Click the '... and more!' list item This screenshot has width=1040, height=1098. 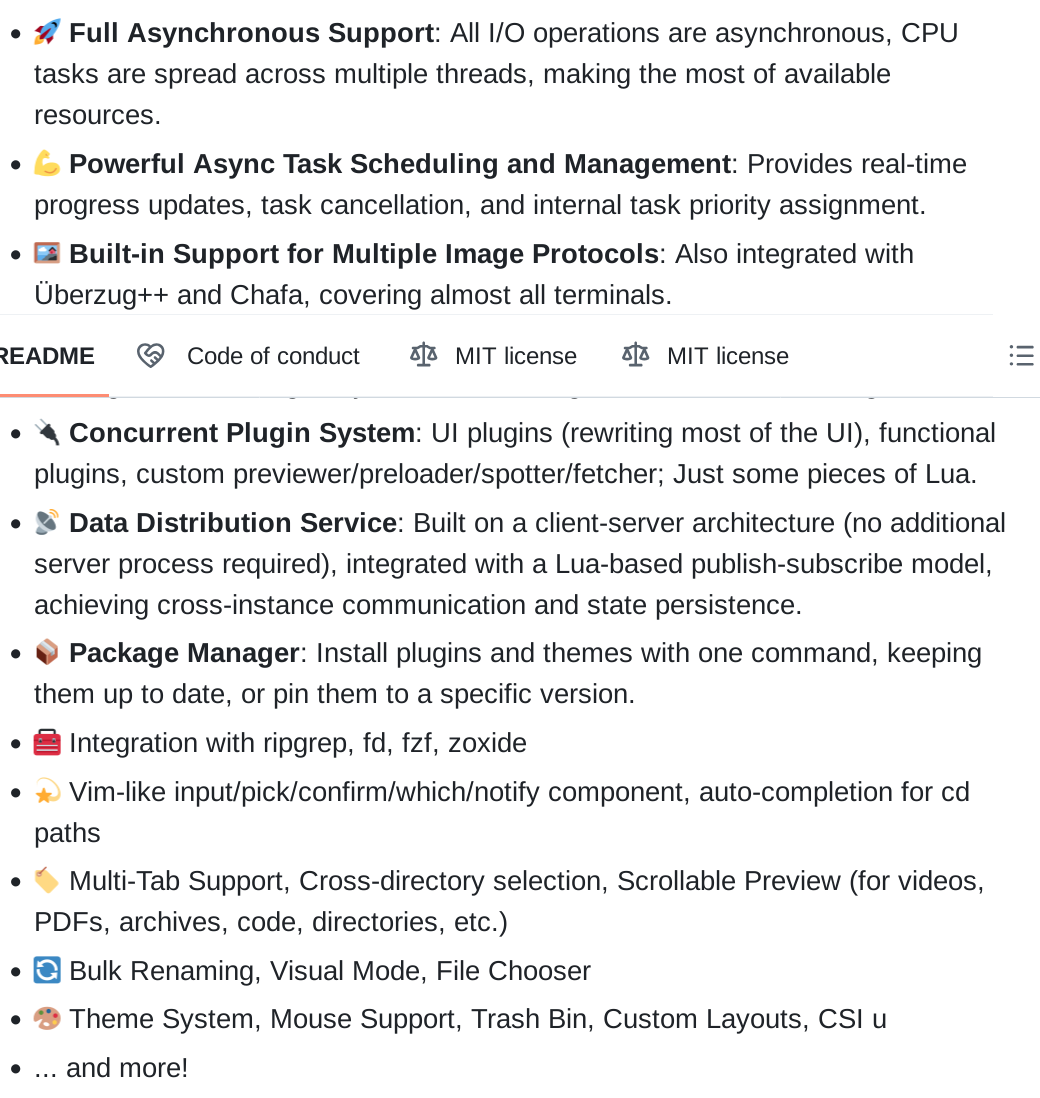pyautogui.click(x=111, y=1068)
